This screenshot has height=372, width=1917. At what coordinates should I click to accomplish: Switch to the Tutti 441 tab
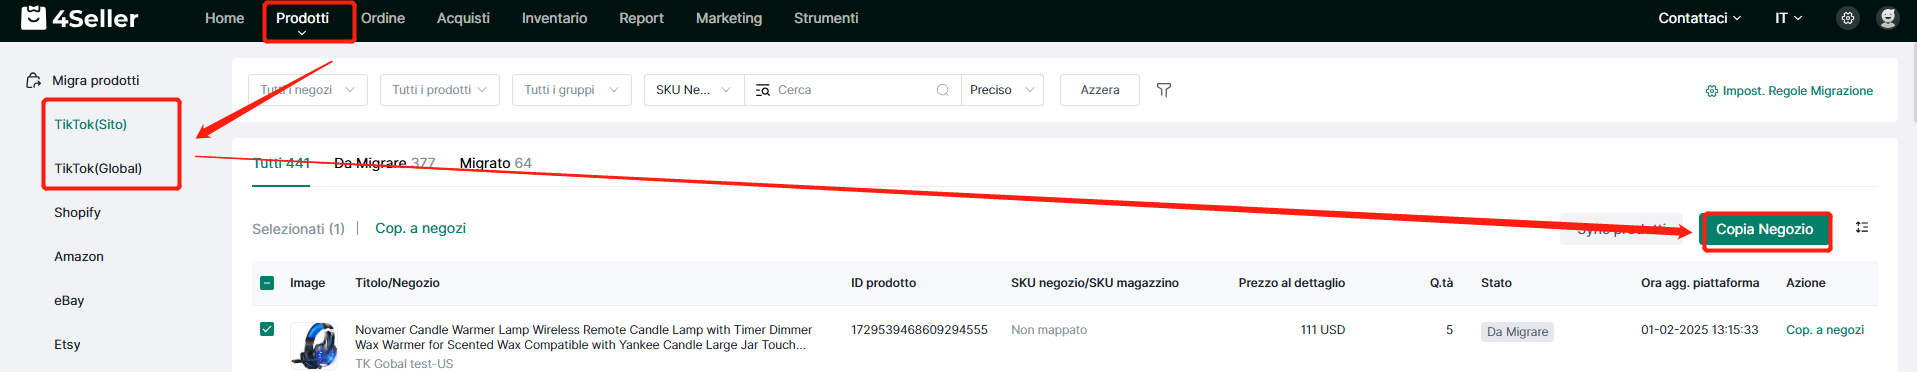[x=281, y=163]
